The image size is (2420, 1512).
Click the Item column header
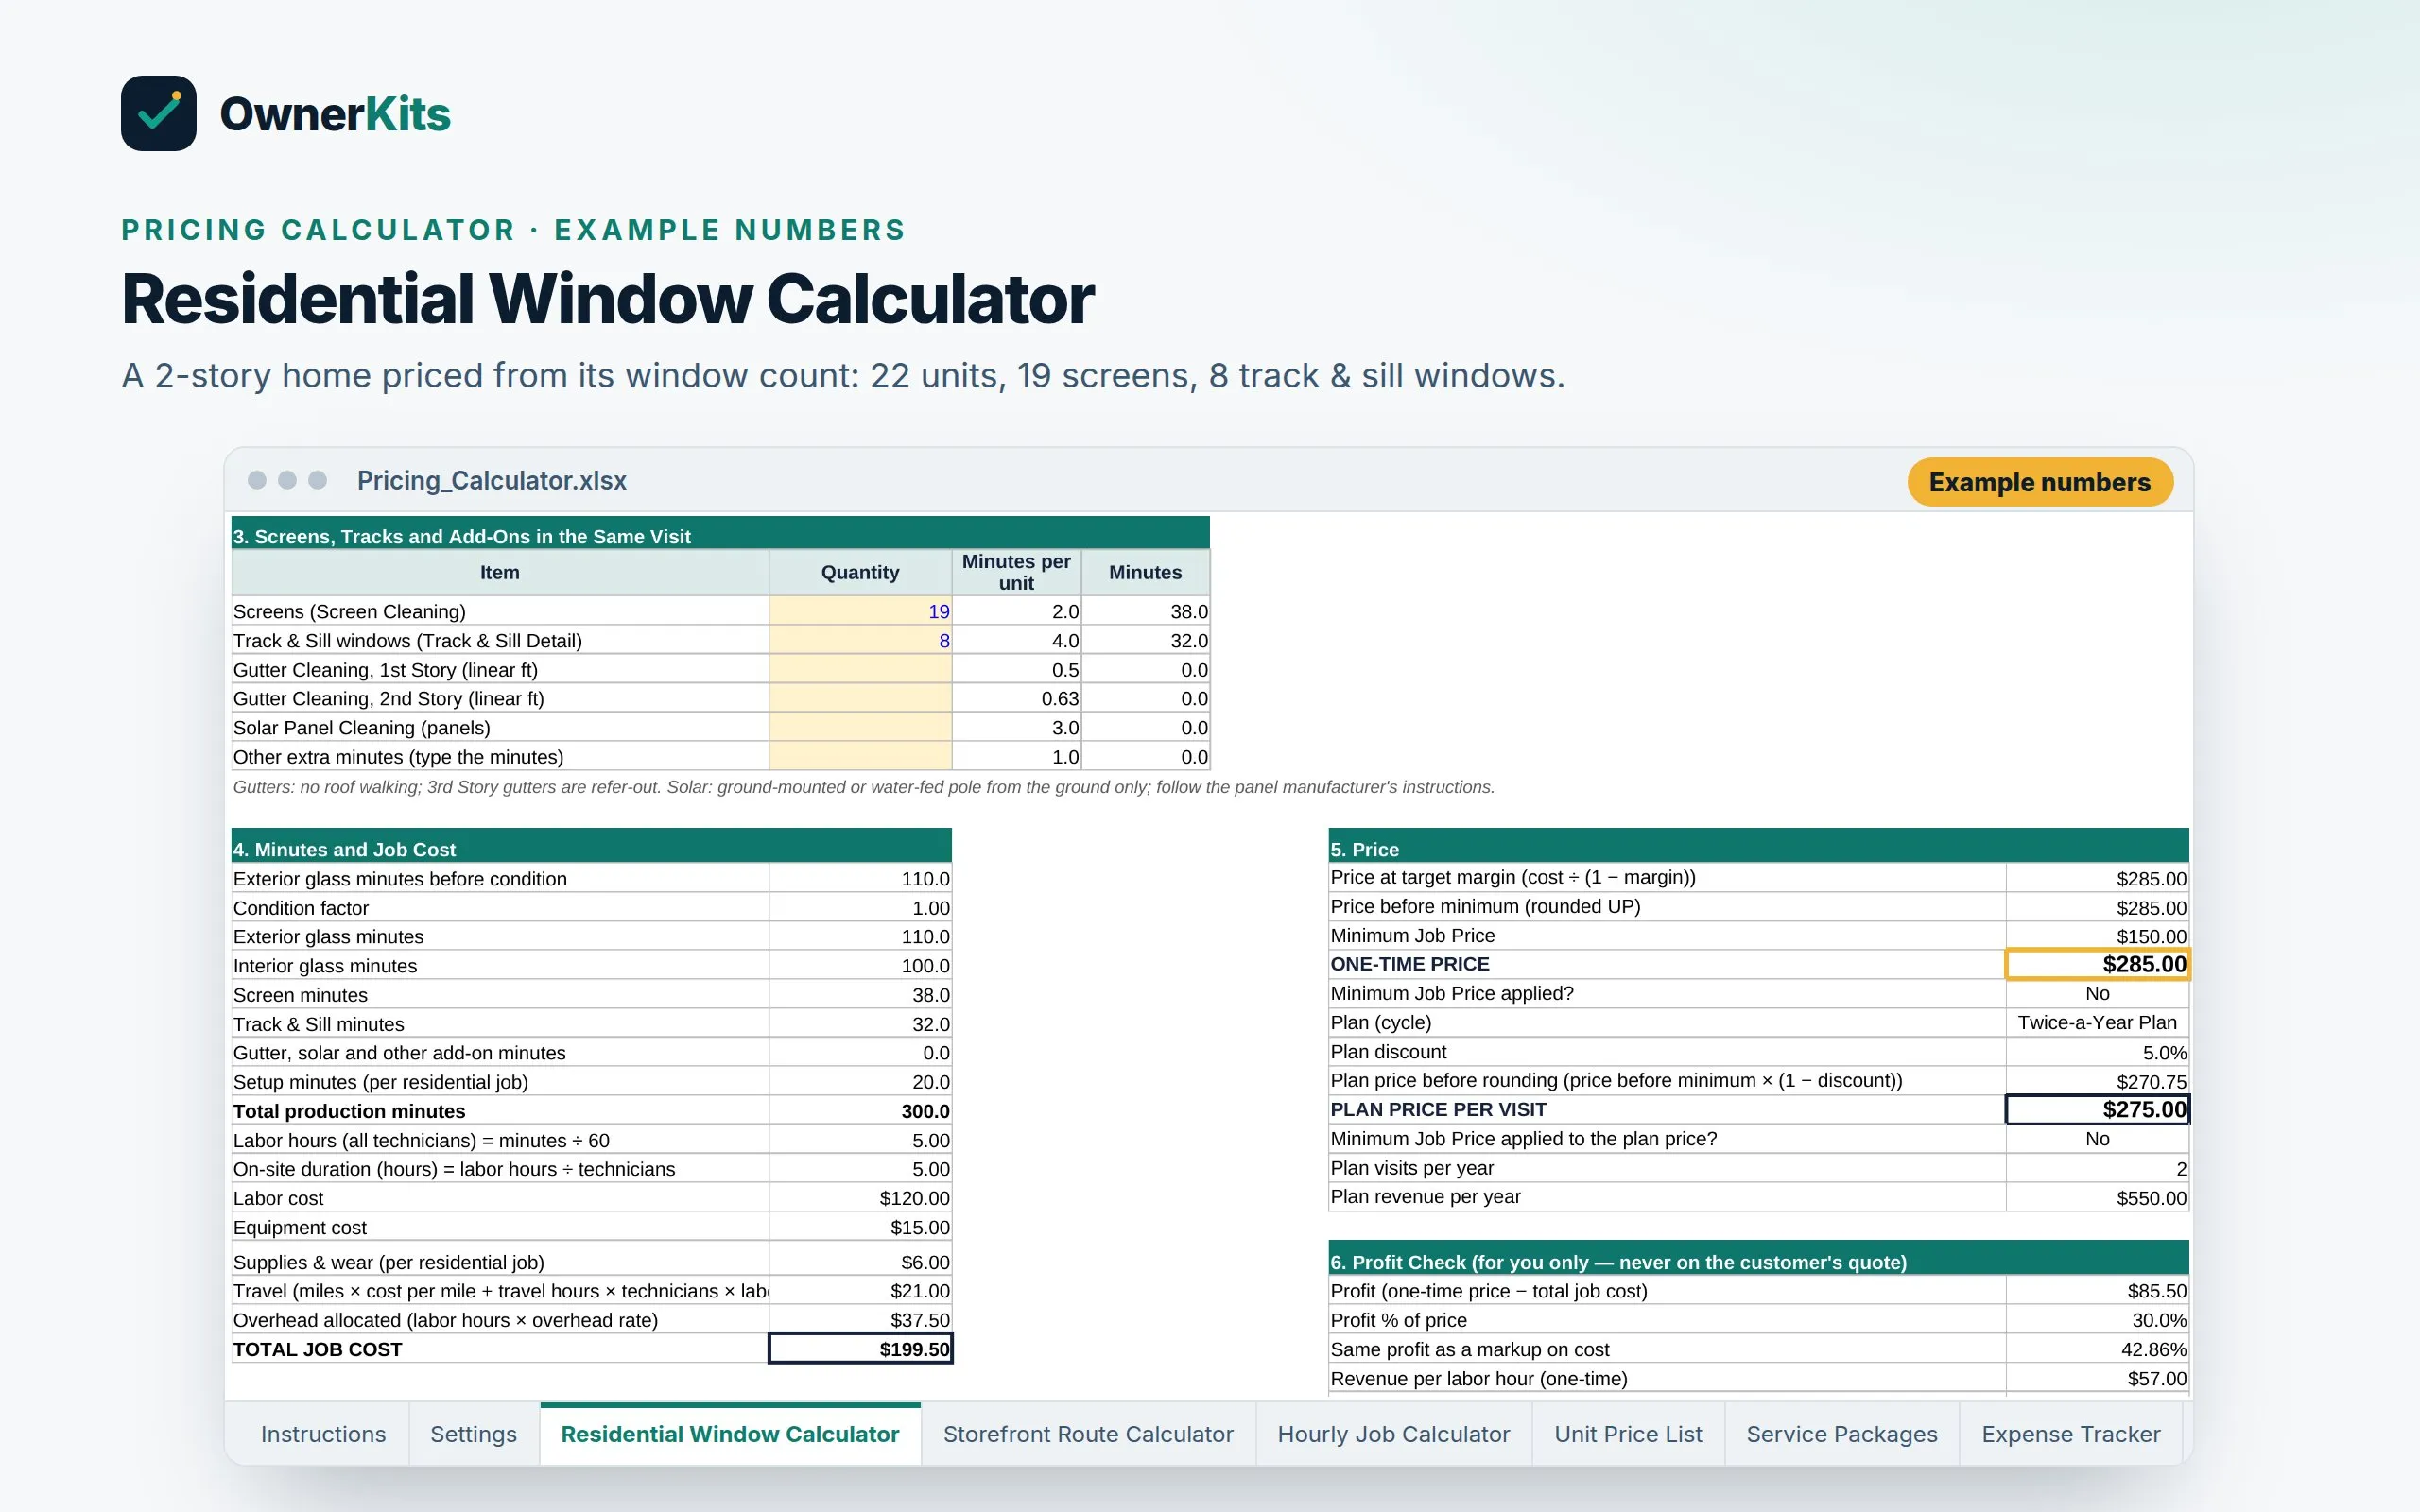click(500, 572)
